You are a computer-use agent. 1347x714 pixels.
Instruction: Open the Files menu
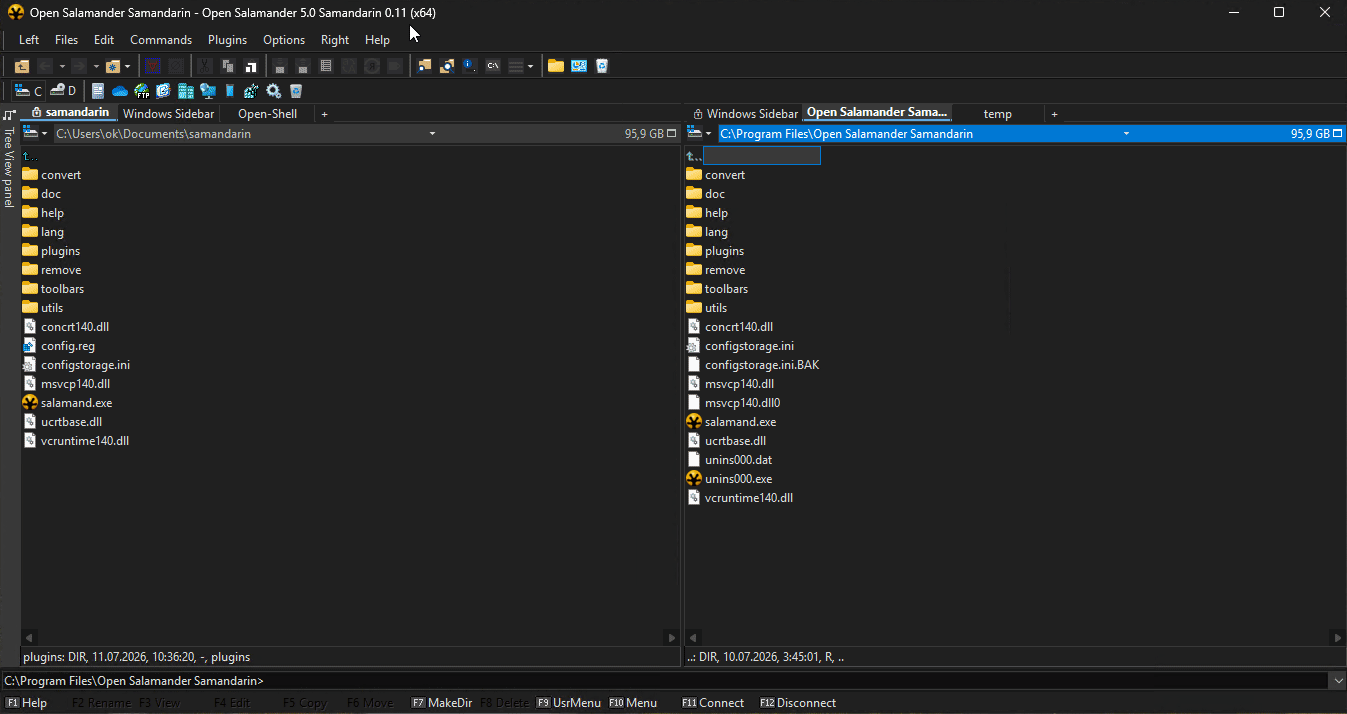coord(66,40)
